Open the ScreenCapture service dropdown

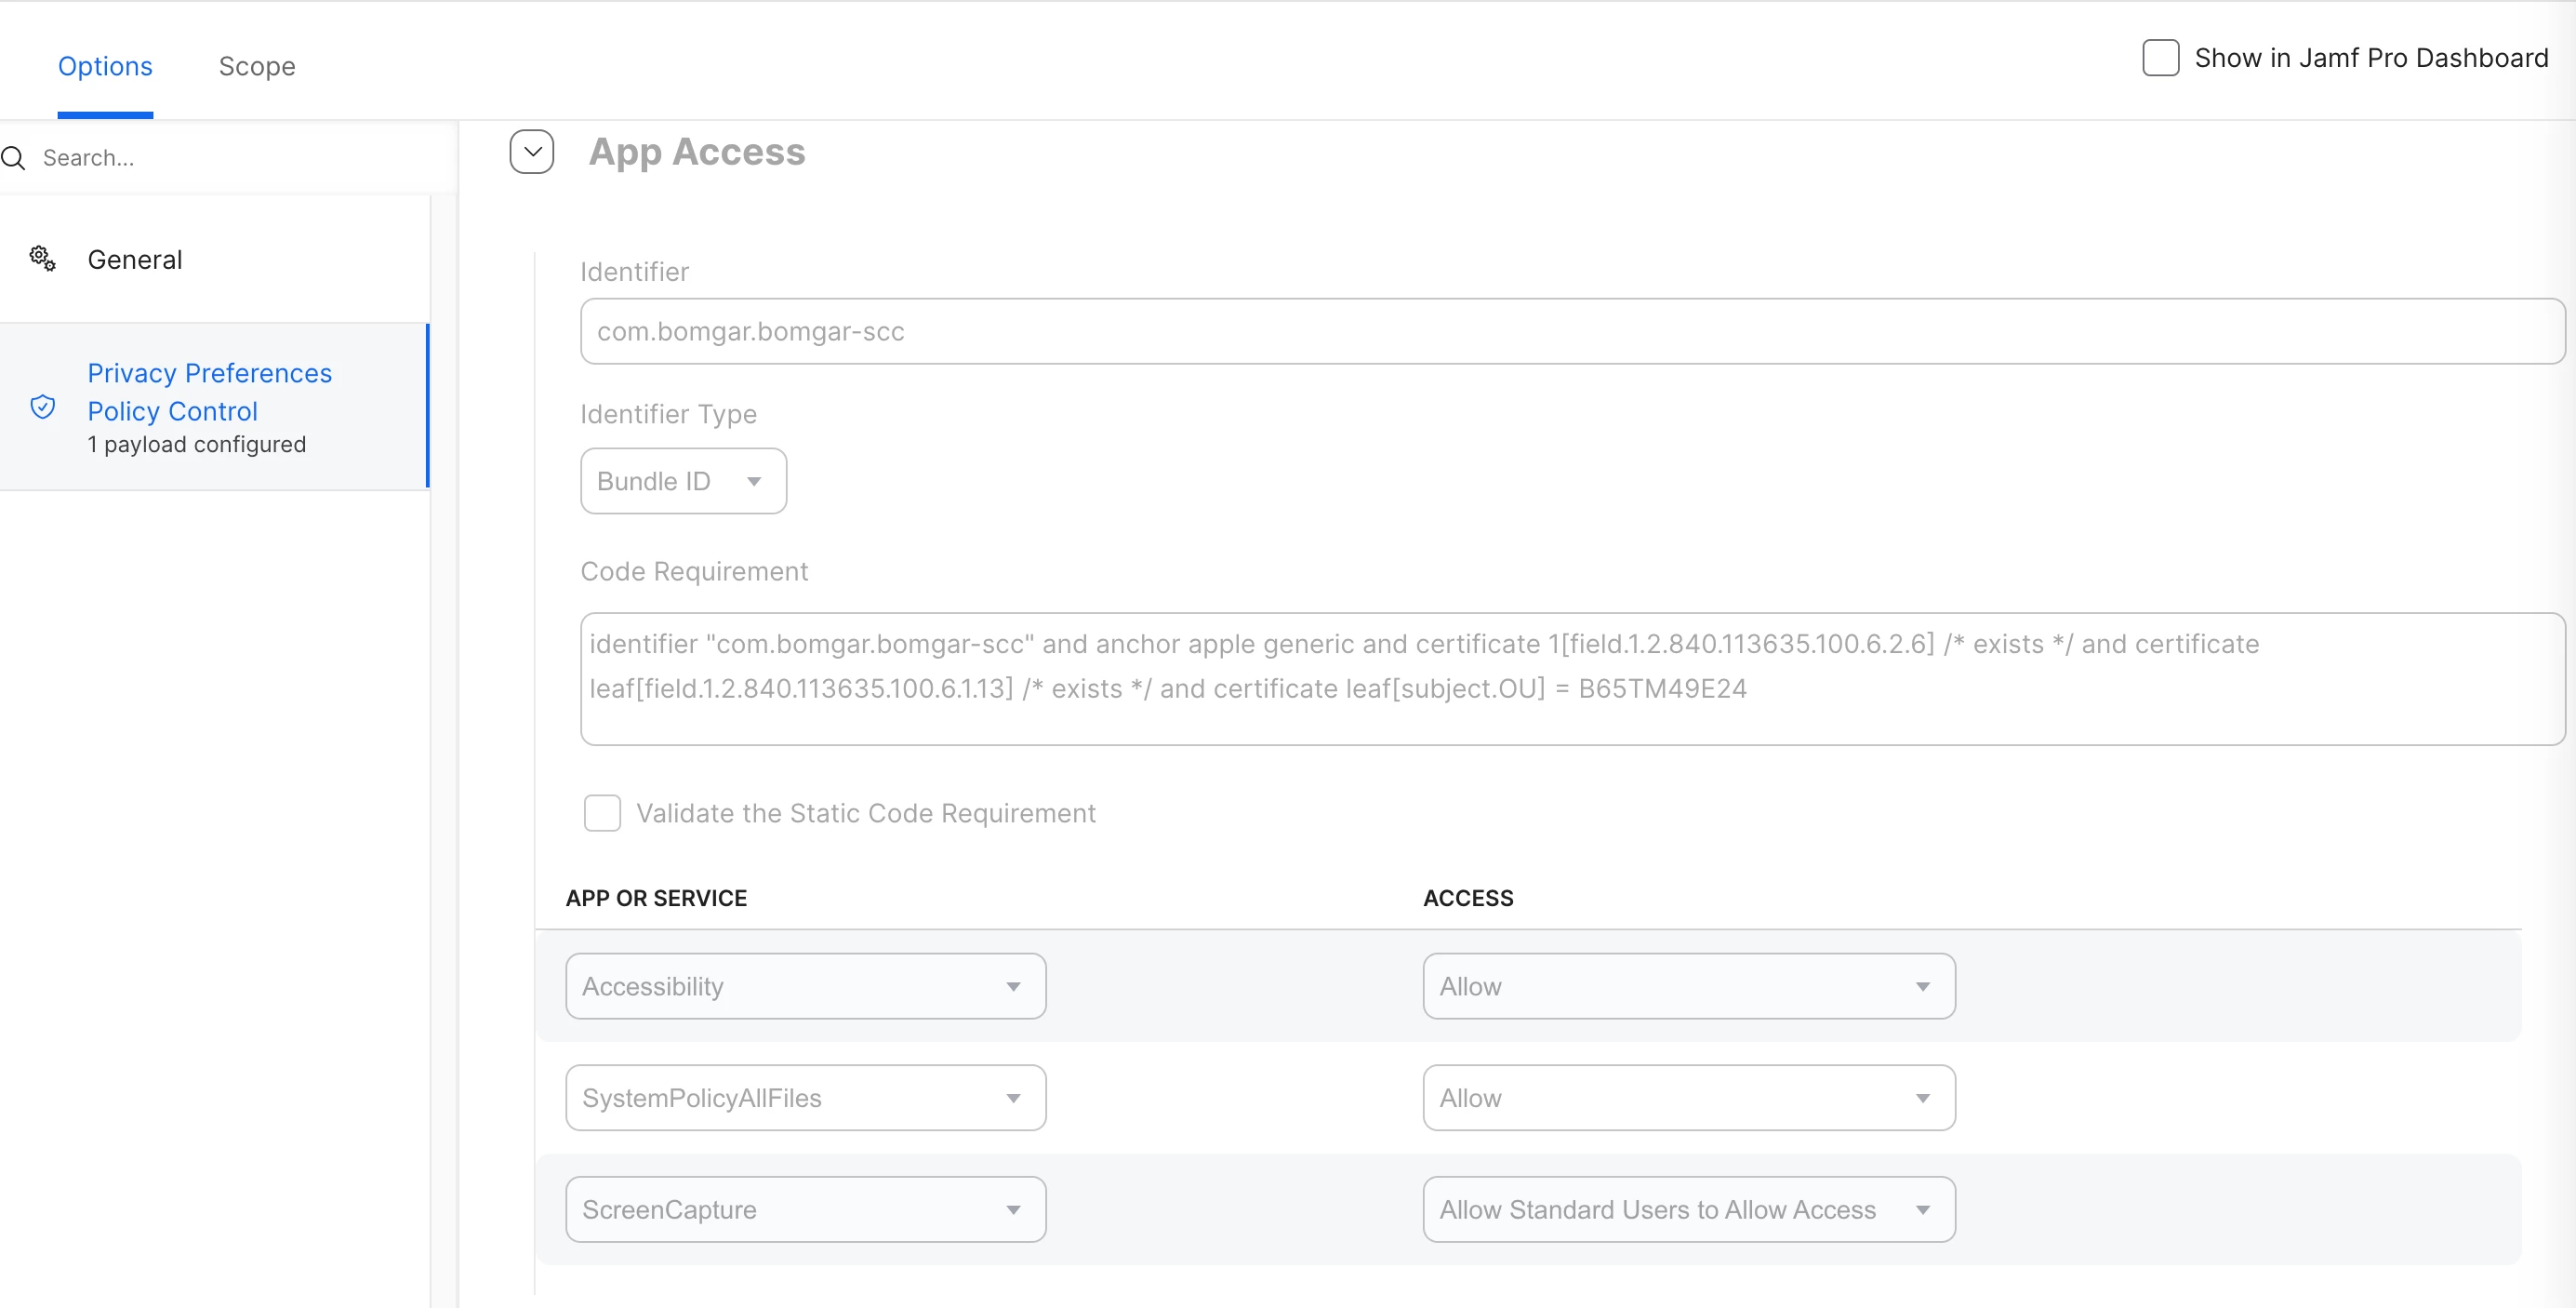point(806,1210)
